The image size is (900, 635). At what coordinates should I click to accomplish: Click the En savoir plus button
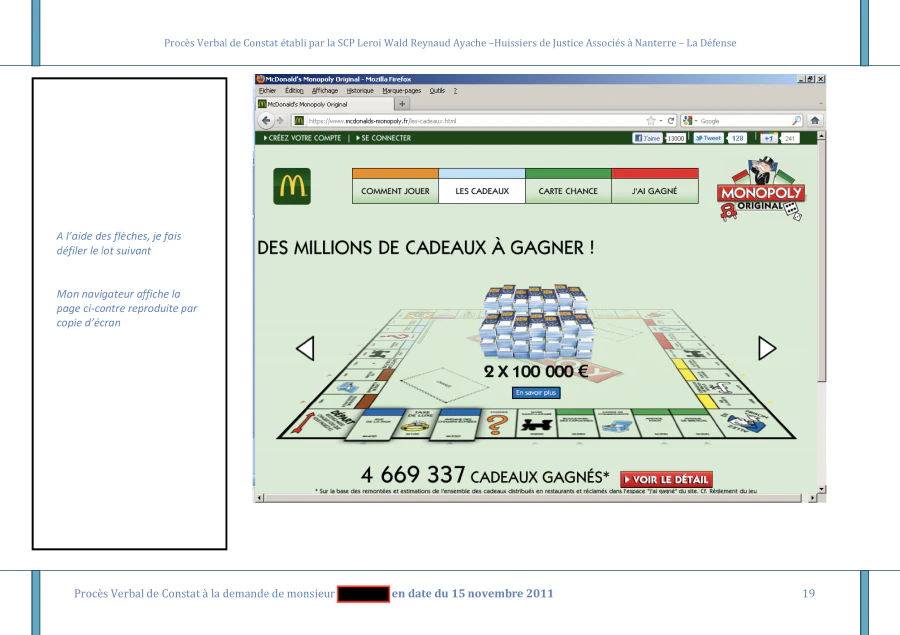[537, 393]
